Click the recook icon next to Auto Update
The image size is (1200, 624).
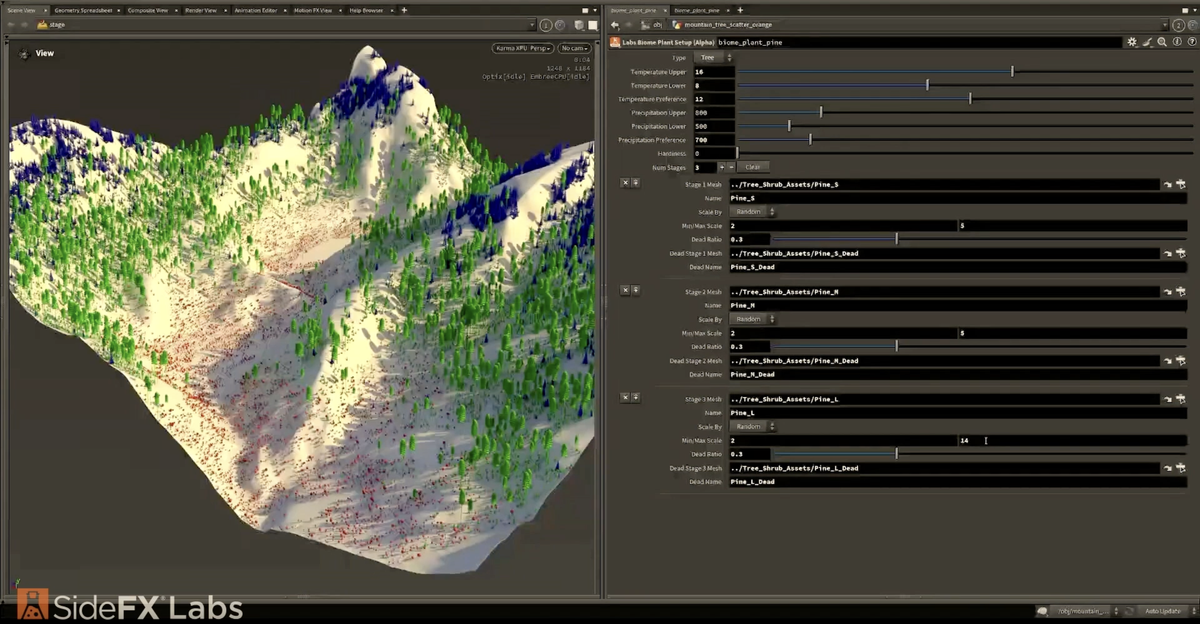1131,610
